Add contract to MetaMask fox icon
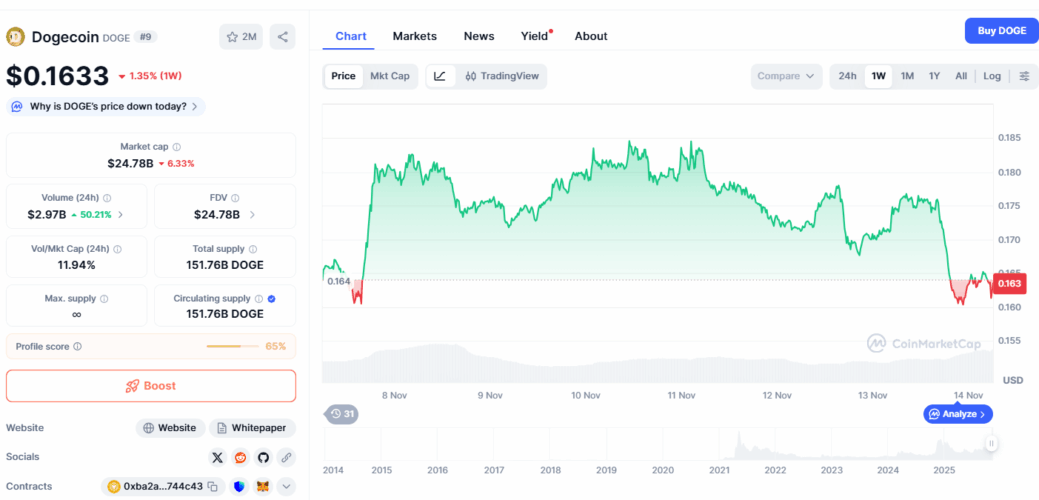Viewport: 1039px width, 500px height. pyautogui.click(x=263, y=487)
